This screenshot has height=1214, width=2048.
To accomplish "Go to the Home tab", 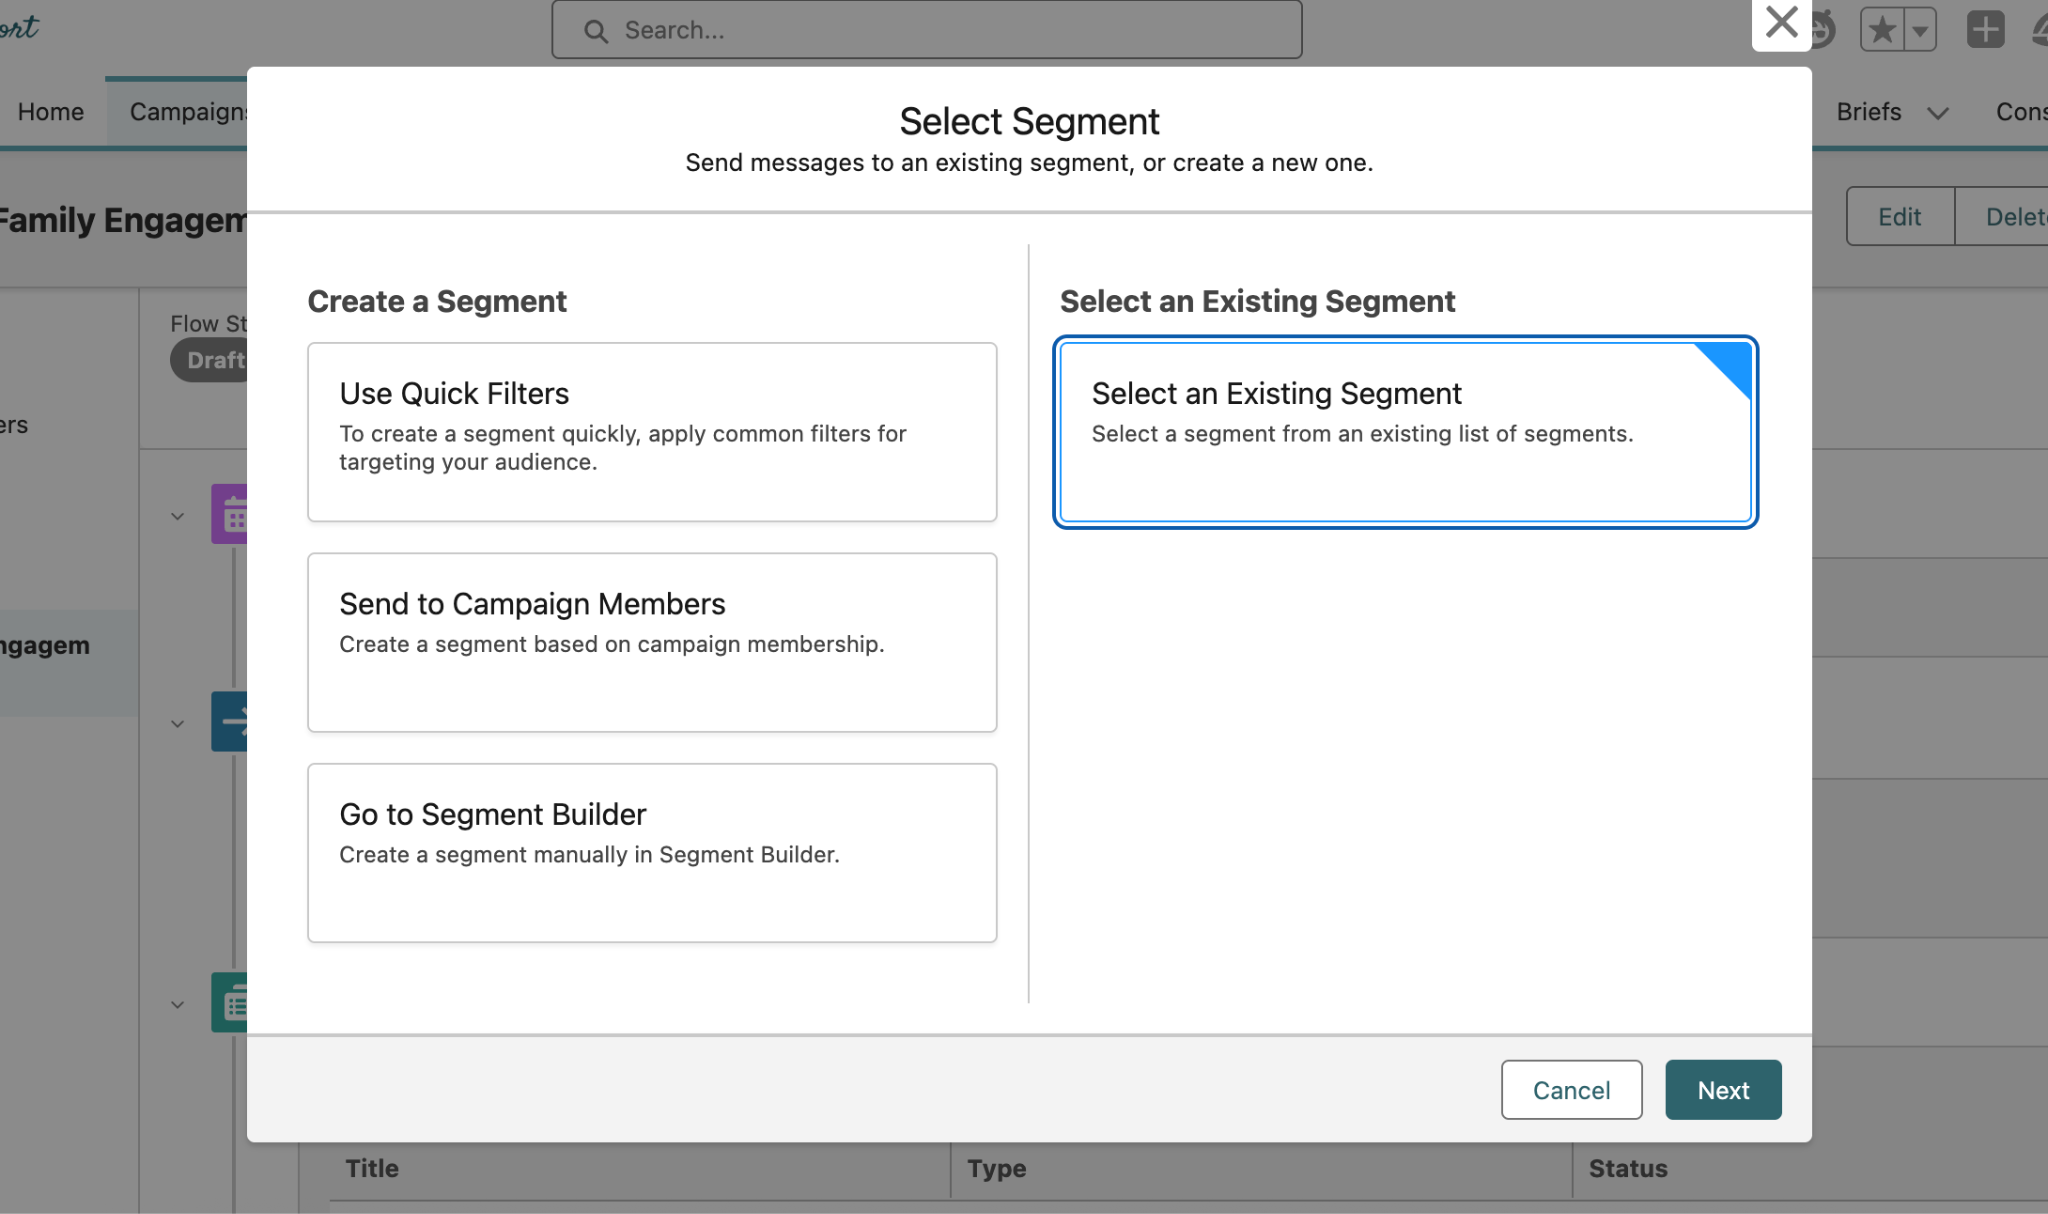I will pyautogui.click(x=51, y=112).
